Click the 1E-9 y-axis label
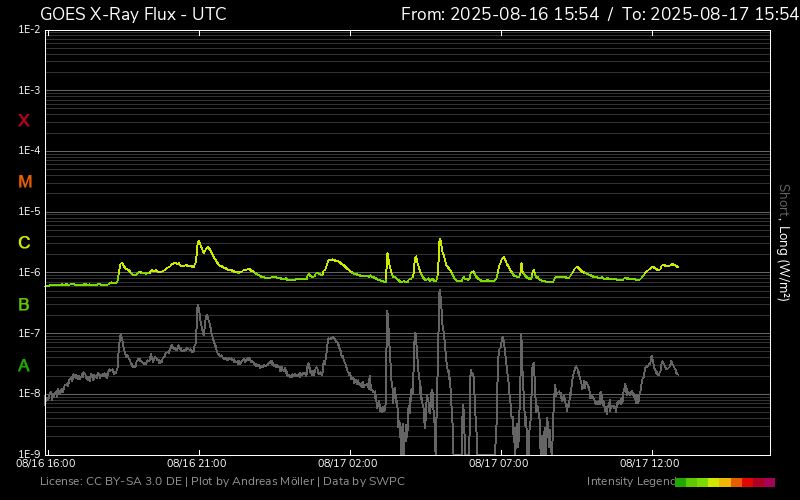Viewport: 800px width, 500px height. click(29, 454)
